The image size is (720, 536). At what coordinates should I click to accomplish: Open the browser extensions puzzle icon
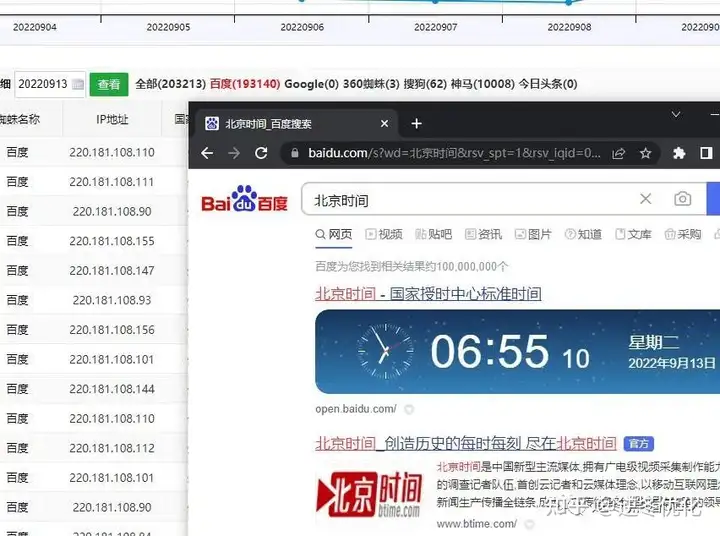pyautogui.click(x=679, y=153)
